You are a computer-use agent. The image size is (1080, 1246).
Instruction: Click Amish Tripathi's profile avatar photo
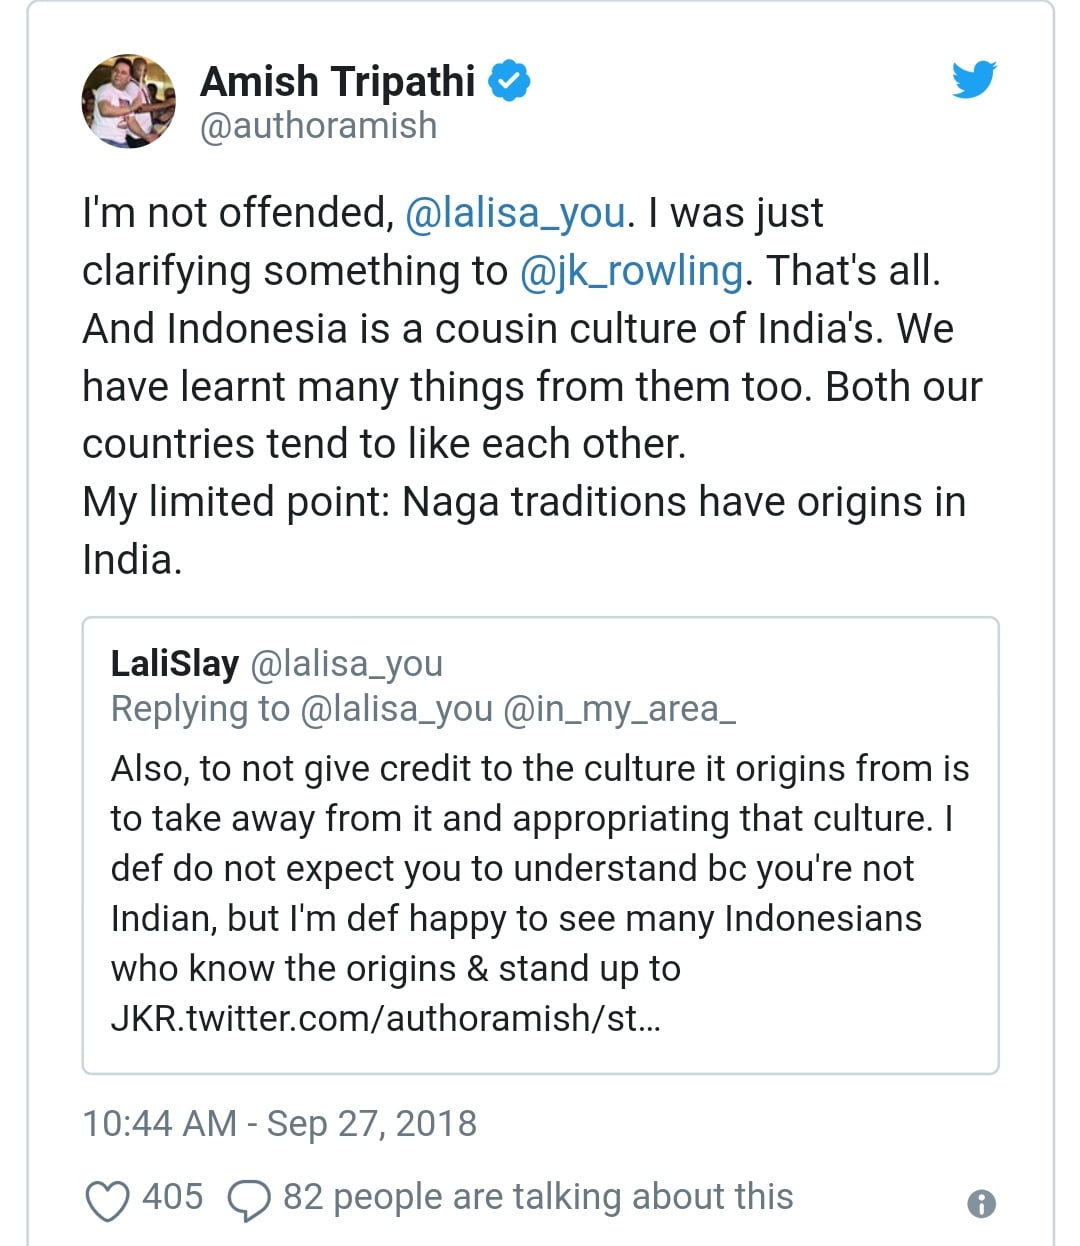(x=128, y=101)
